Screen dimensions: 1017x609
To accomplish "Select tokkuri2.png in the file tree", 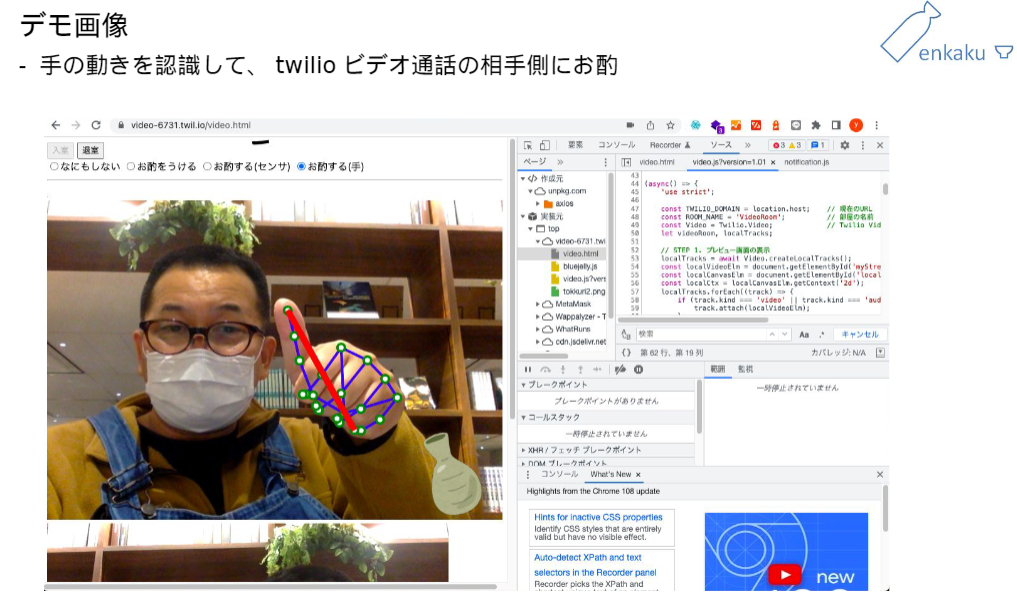I will (584, 292).
